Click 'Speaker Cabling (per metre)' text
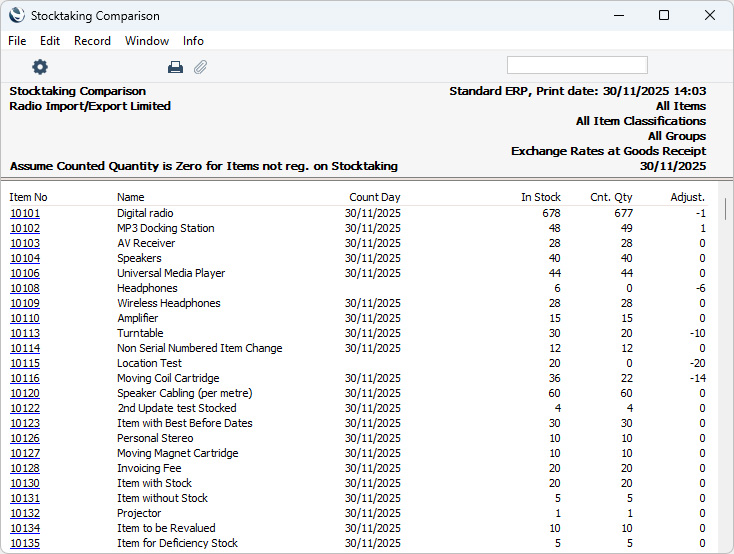734x554 pixels. 184,393
